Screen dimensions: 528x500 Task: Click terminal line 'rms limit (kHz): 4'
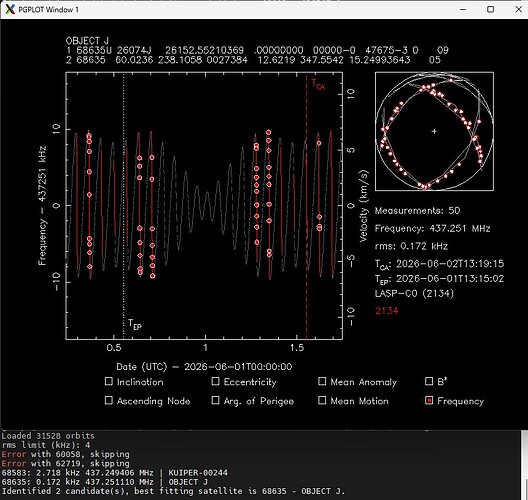click(46, 445)
